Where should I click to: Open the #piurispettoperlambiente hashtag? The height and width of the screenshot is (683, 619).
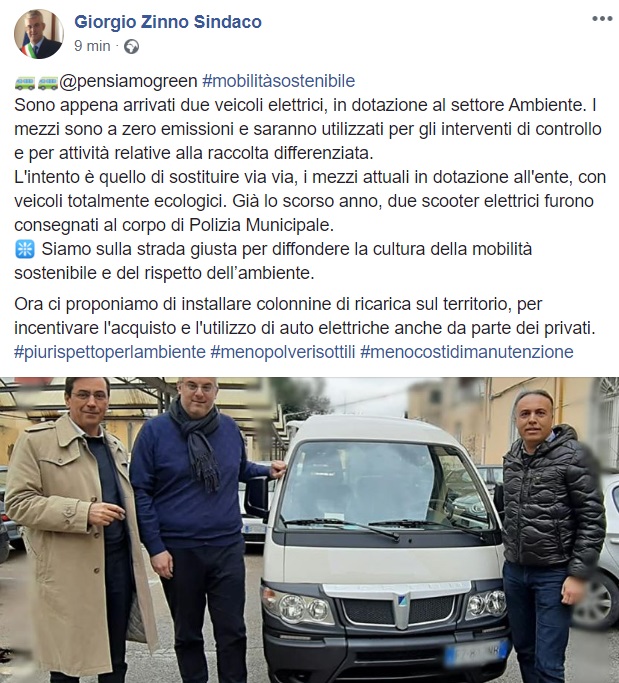(110, 352)
